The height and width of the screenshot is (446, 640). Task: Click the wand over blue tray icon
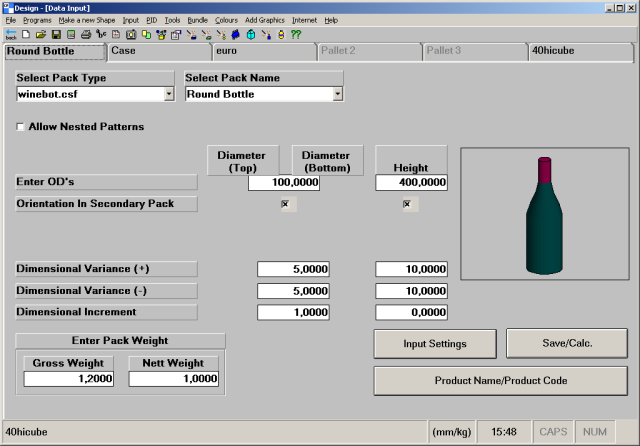click(191, 35)
